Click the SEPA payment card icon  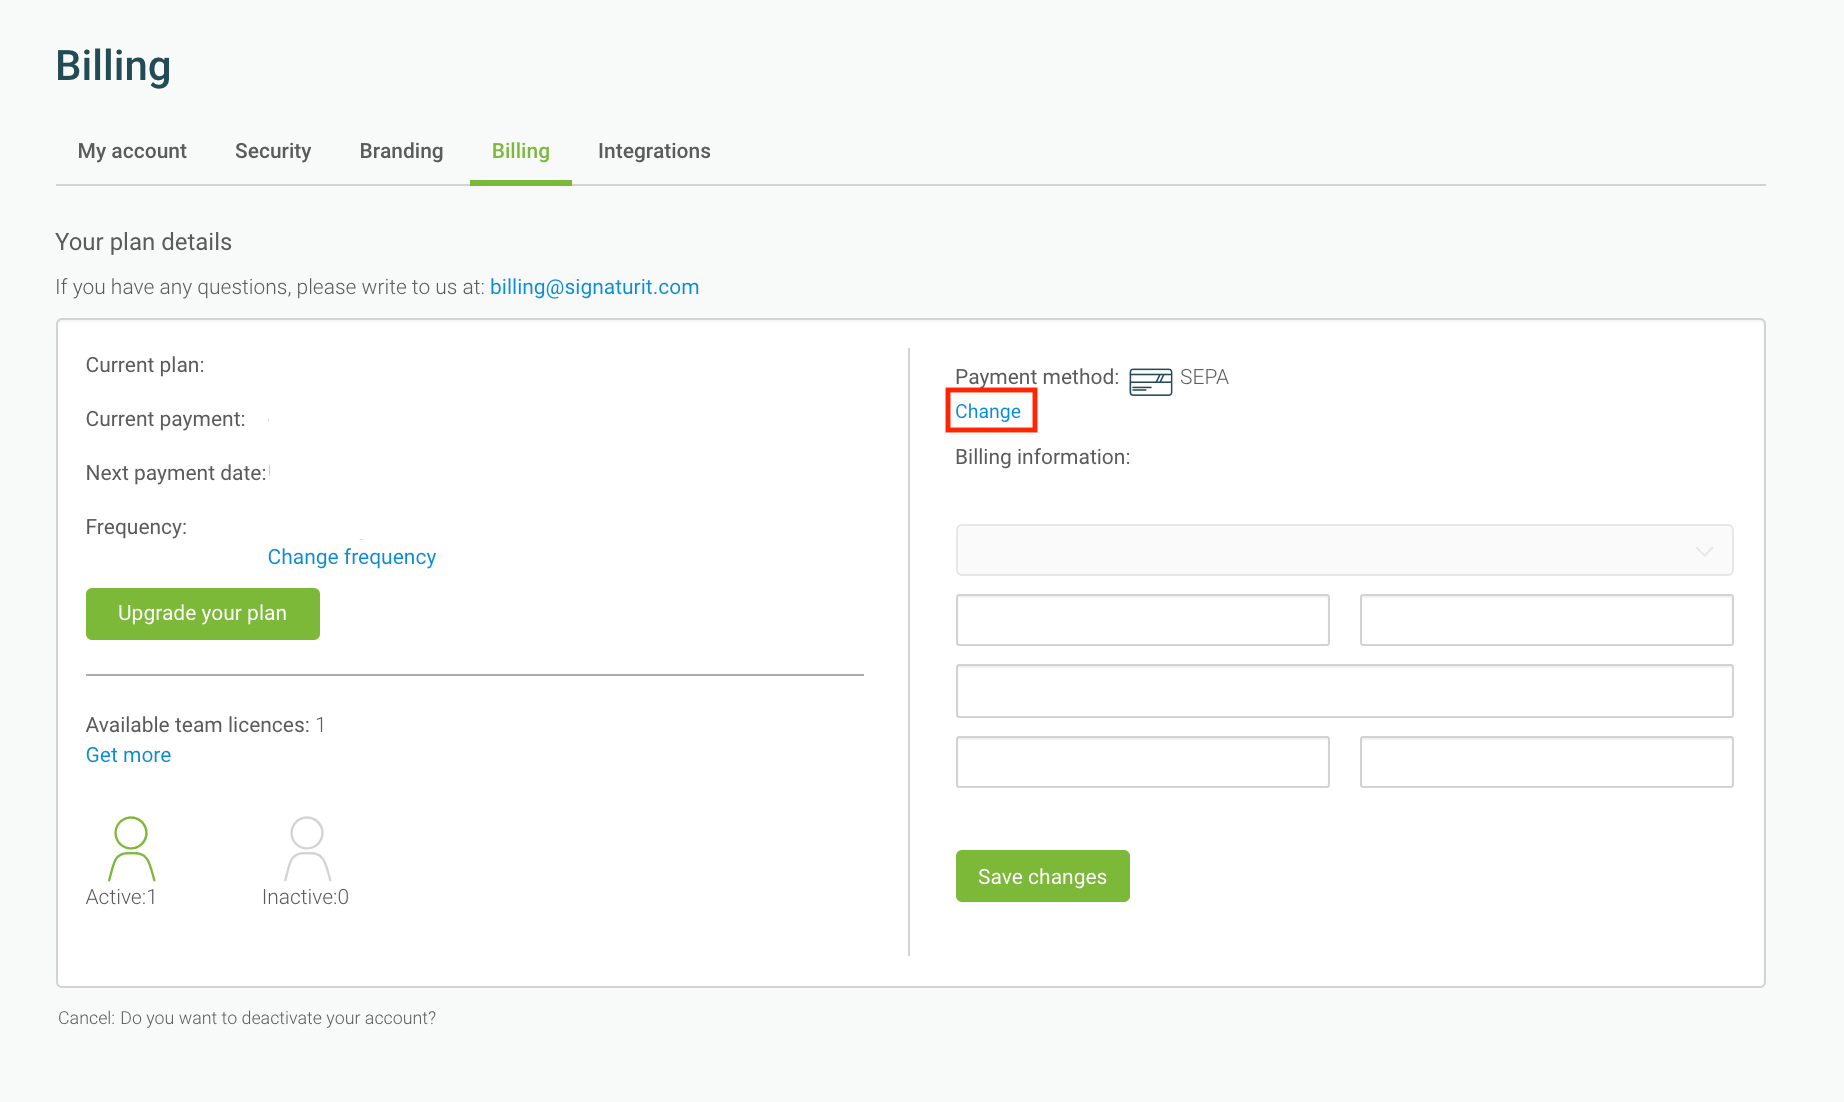(1151, 382)
